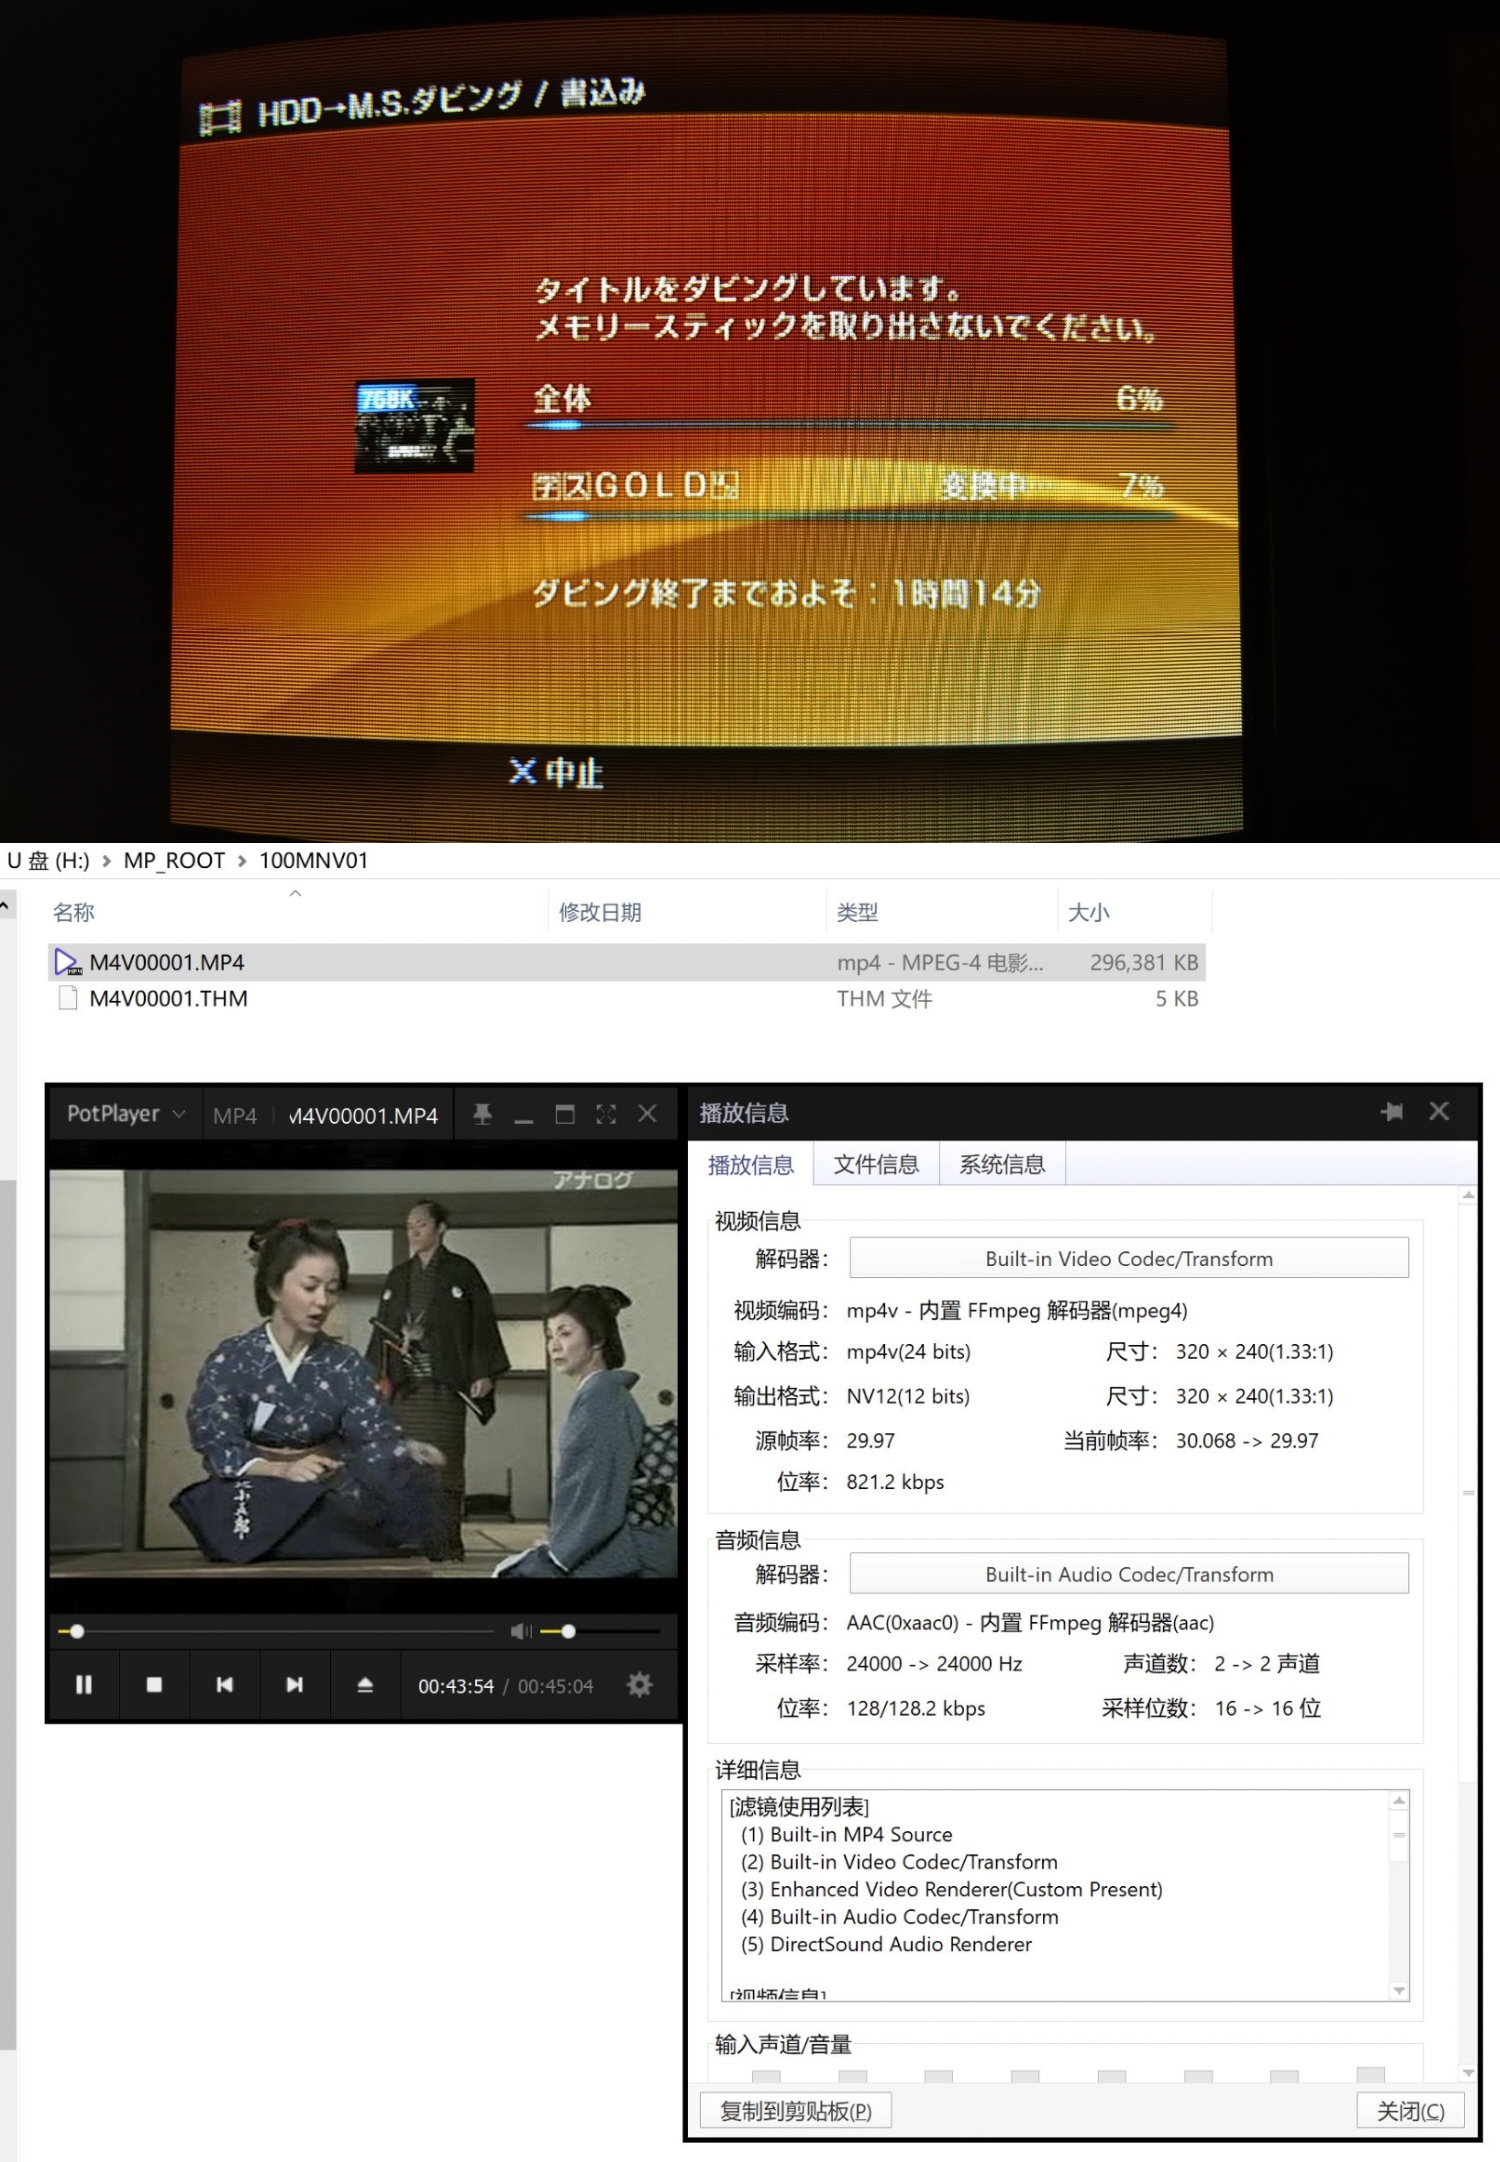
Task: Pin the 播放信息 panel
Action: (x=1391, y=1112)
